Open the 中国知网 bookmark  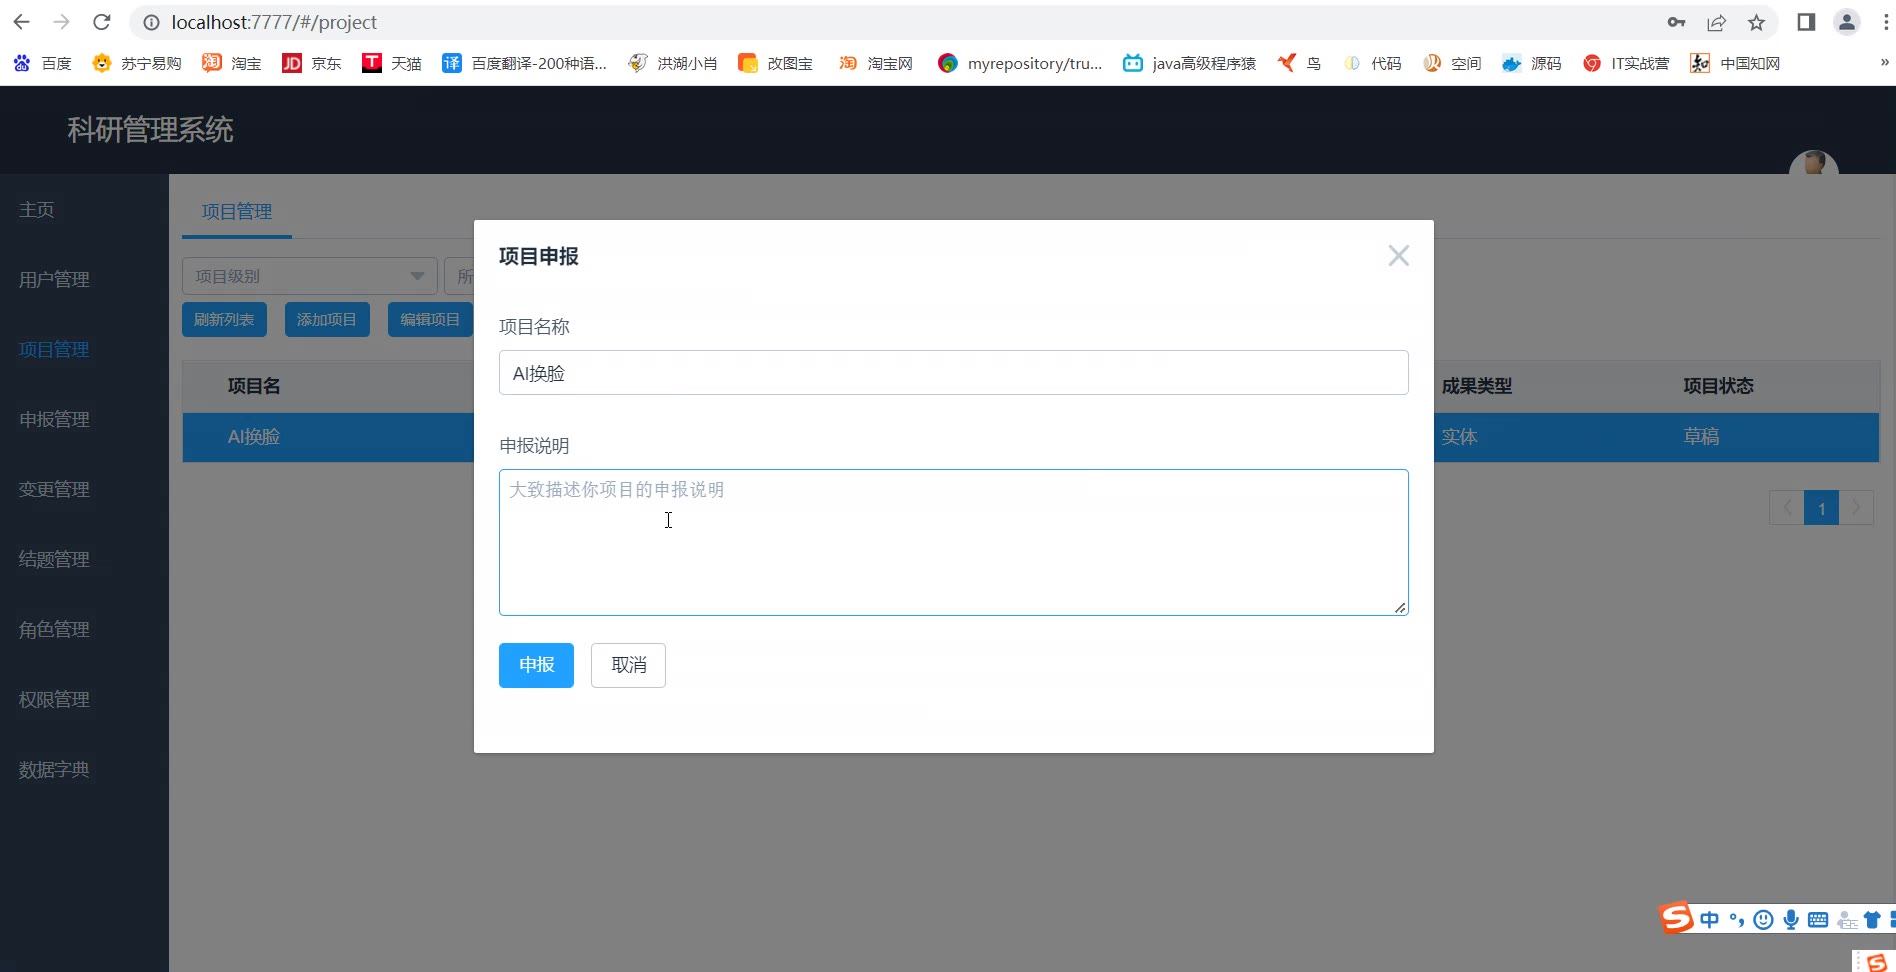coord(1735,63)
